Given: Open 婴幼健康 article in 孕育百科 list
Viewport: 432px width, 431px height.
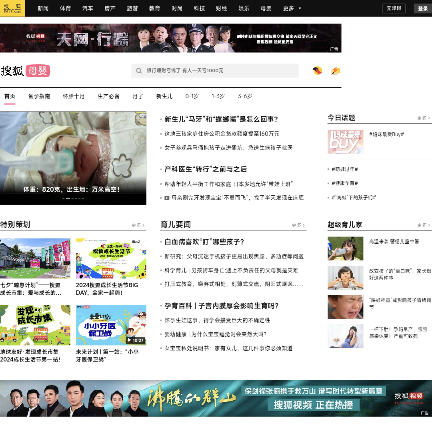Looking at the screenshot, I should pyautogui.click(x=215, y=334).
